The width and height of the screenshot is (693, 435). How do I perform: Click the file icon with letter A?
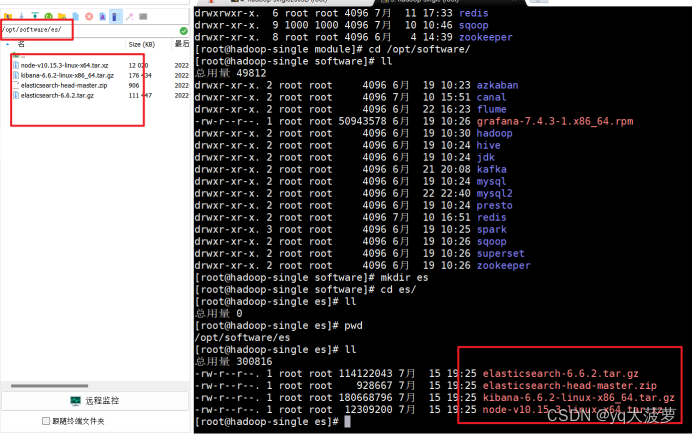102,17
